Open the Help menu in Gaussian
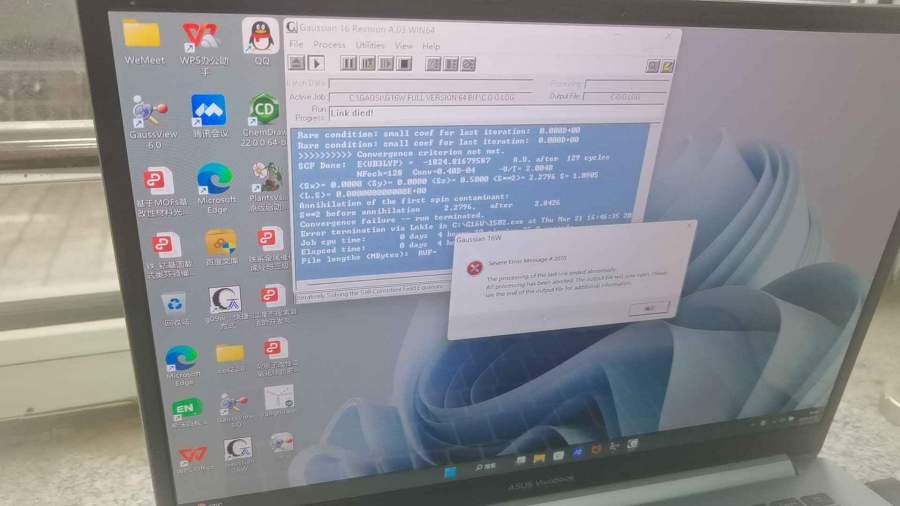This screenshot has width=900, height=506. click(431, 46)
